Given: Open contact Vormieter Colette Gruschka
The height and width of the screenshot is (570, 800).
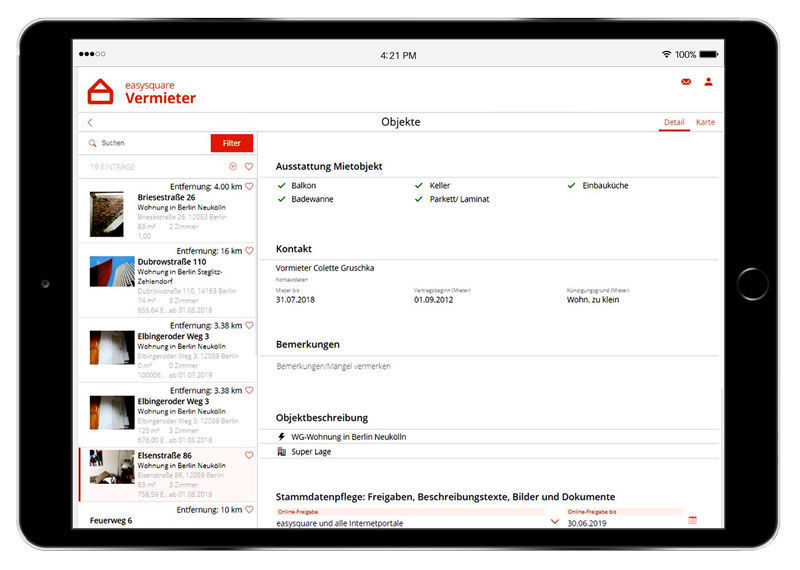Looking at the screenshot, I should click(x=325, y=268).
